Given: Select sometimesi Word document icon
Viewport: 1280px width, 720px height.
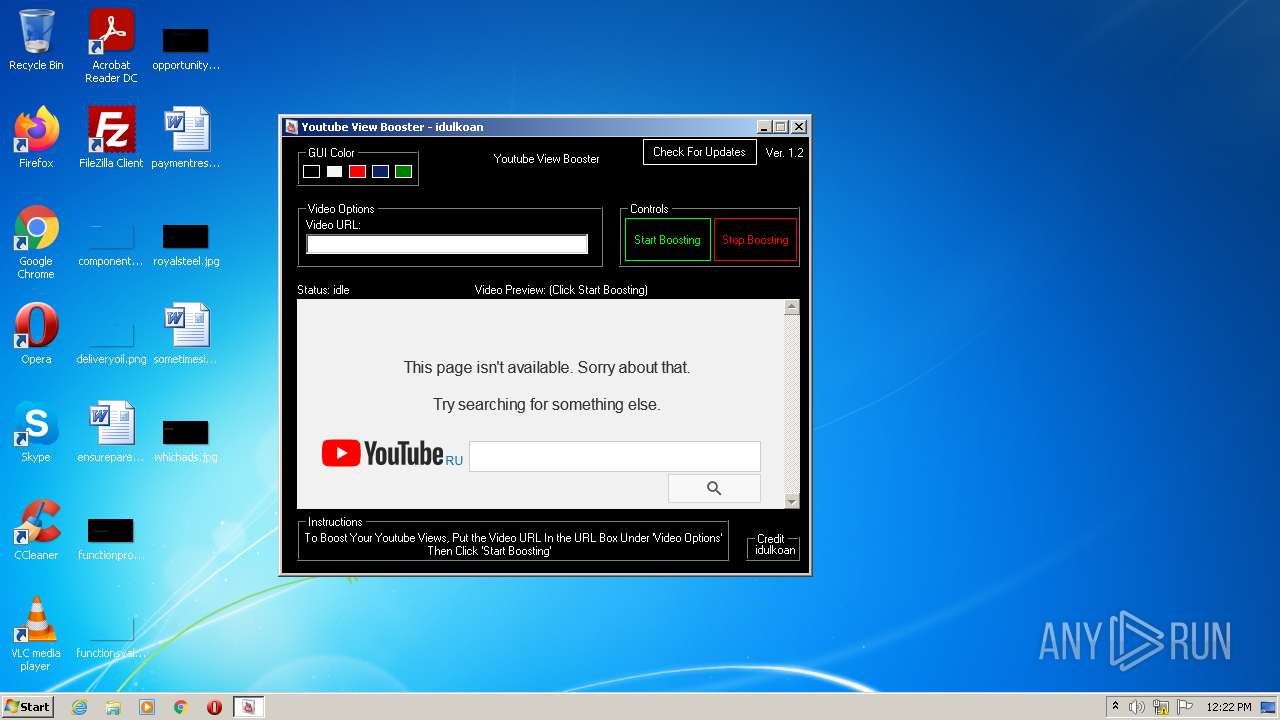Looking at the screenshot, I should point(186,333).
